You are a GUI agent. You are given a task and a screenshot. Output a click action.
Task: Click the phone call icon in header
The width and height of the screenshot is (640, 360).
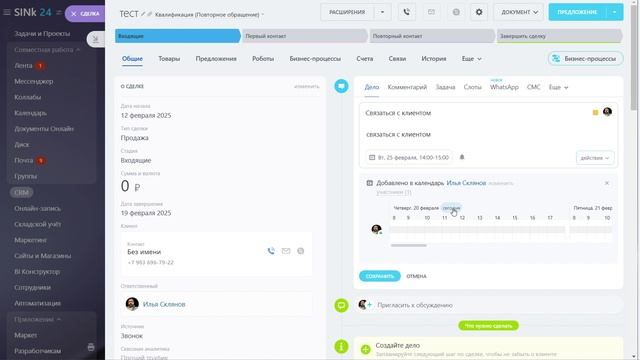407,12
